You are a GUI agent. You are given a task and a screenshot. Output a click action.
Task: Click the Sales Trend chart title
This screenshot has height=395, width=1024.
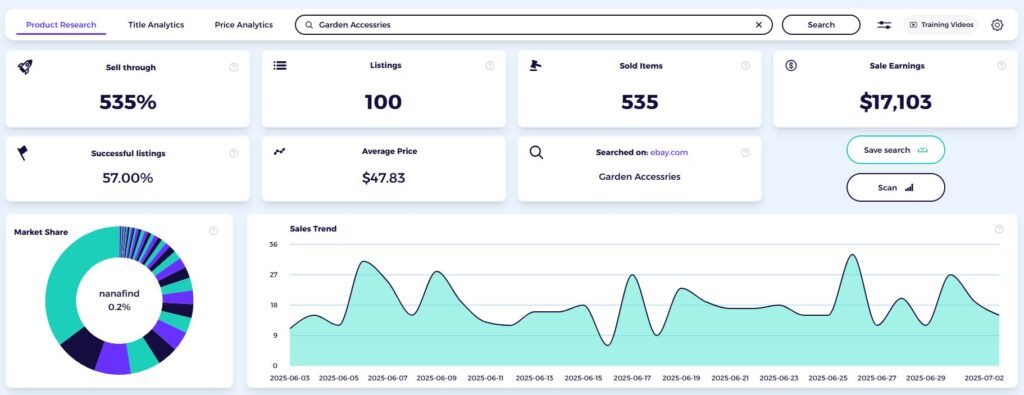tap(313, 229)
